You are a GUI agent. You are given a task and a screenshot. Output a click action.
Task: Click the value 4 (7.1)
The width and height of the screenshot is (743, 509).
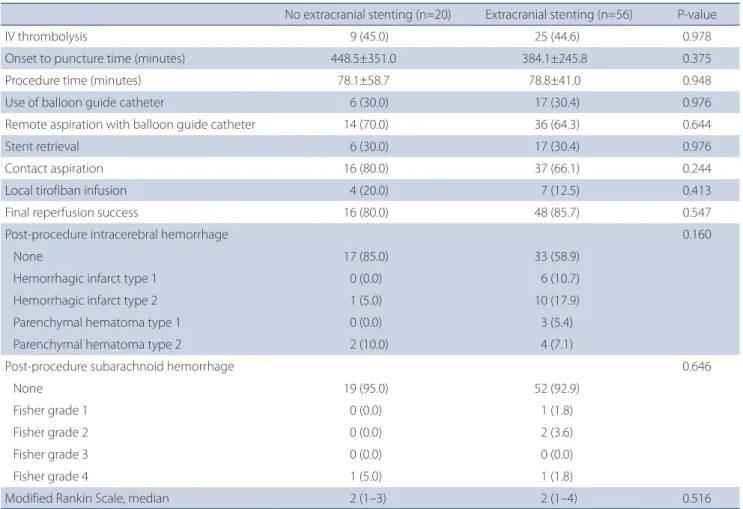[x=557, y=345]
